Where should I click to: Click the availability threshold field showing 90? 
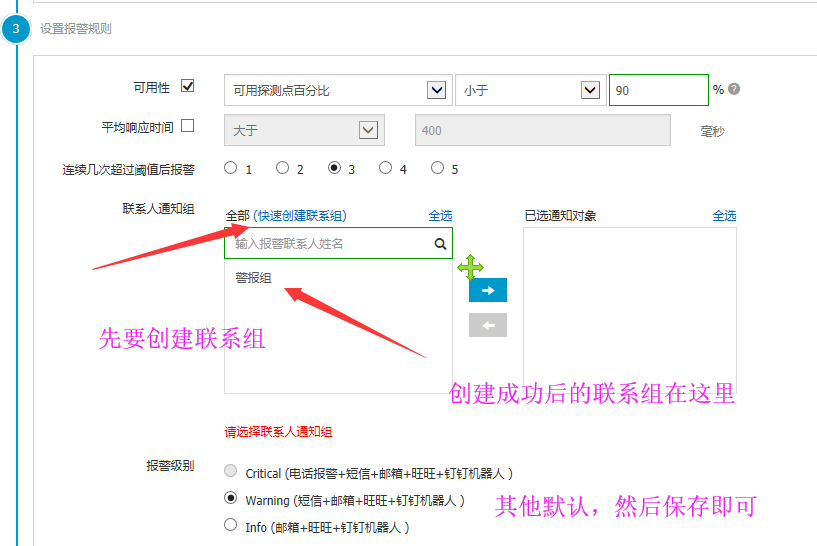pyautogui.click(x=659, y=90)
